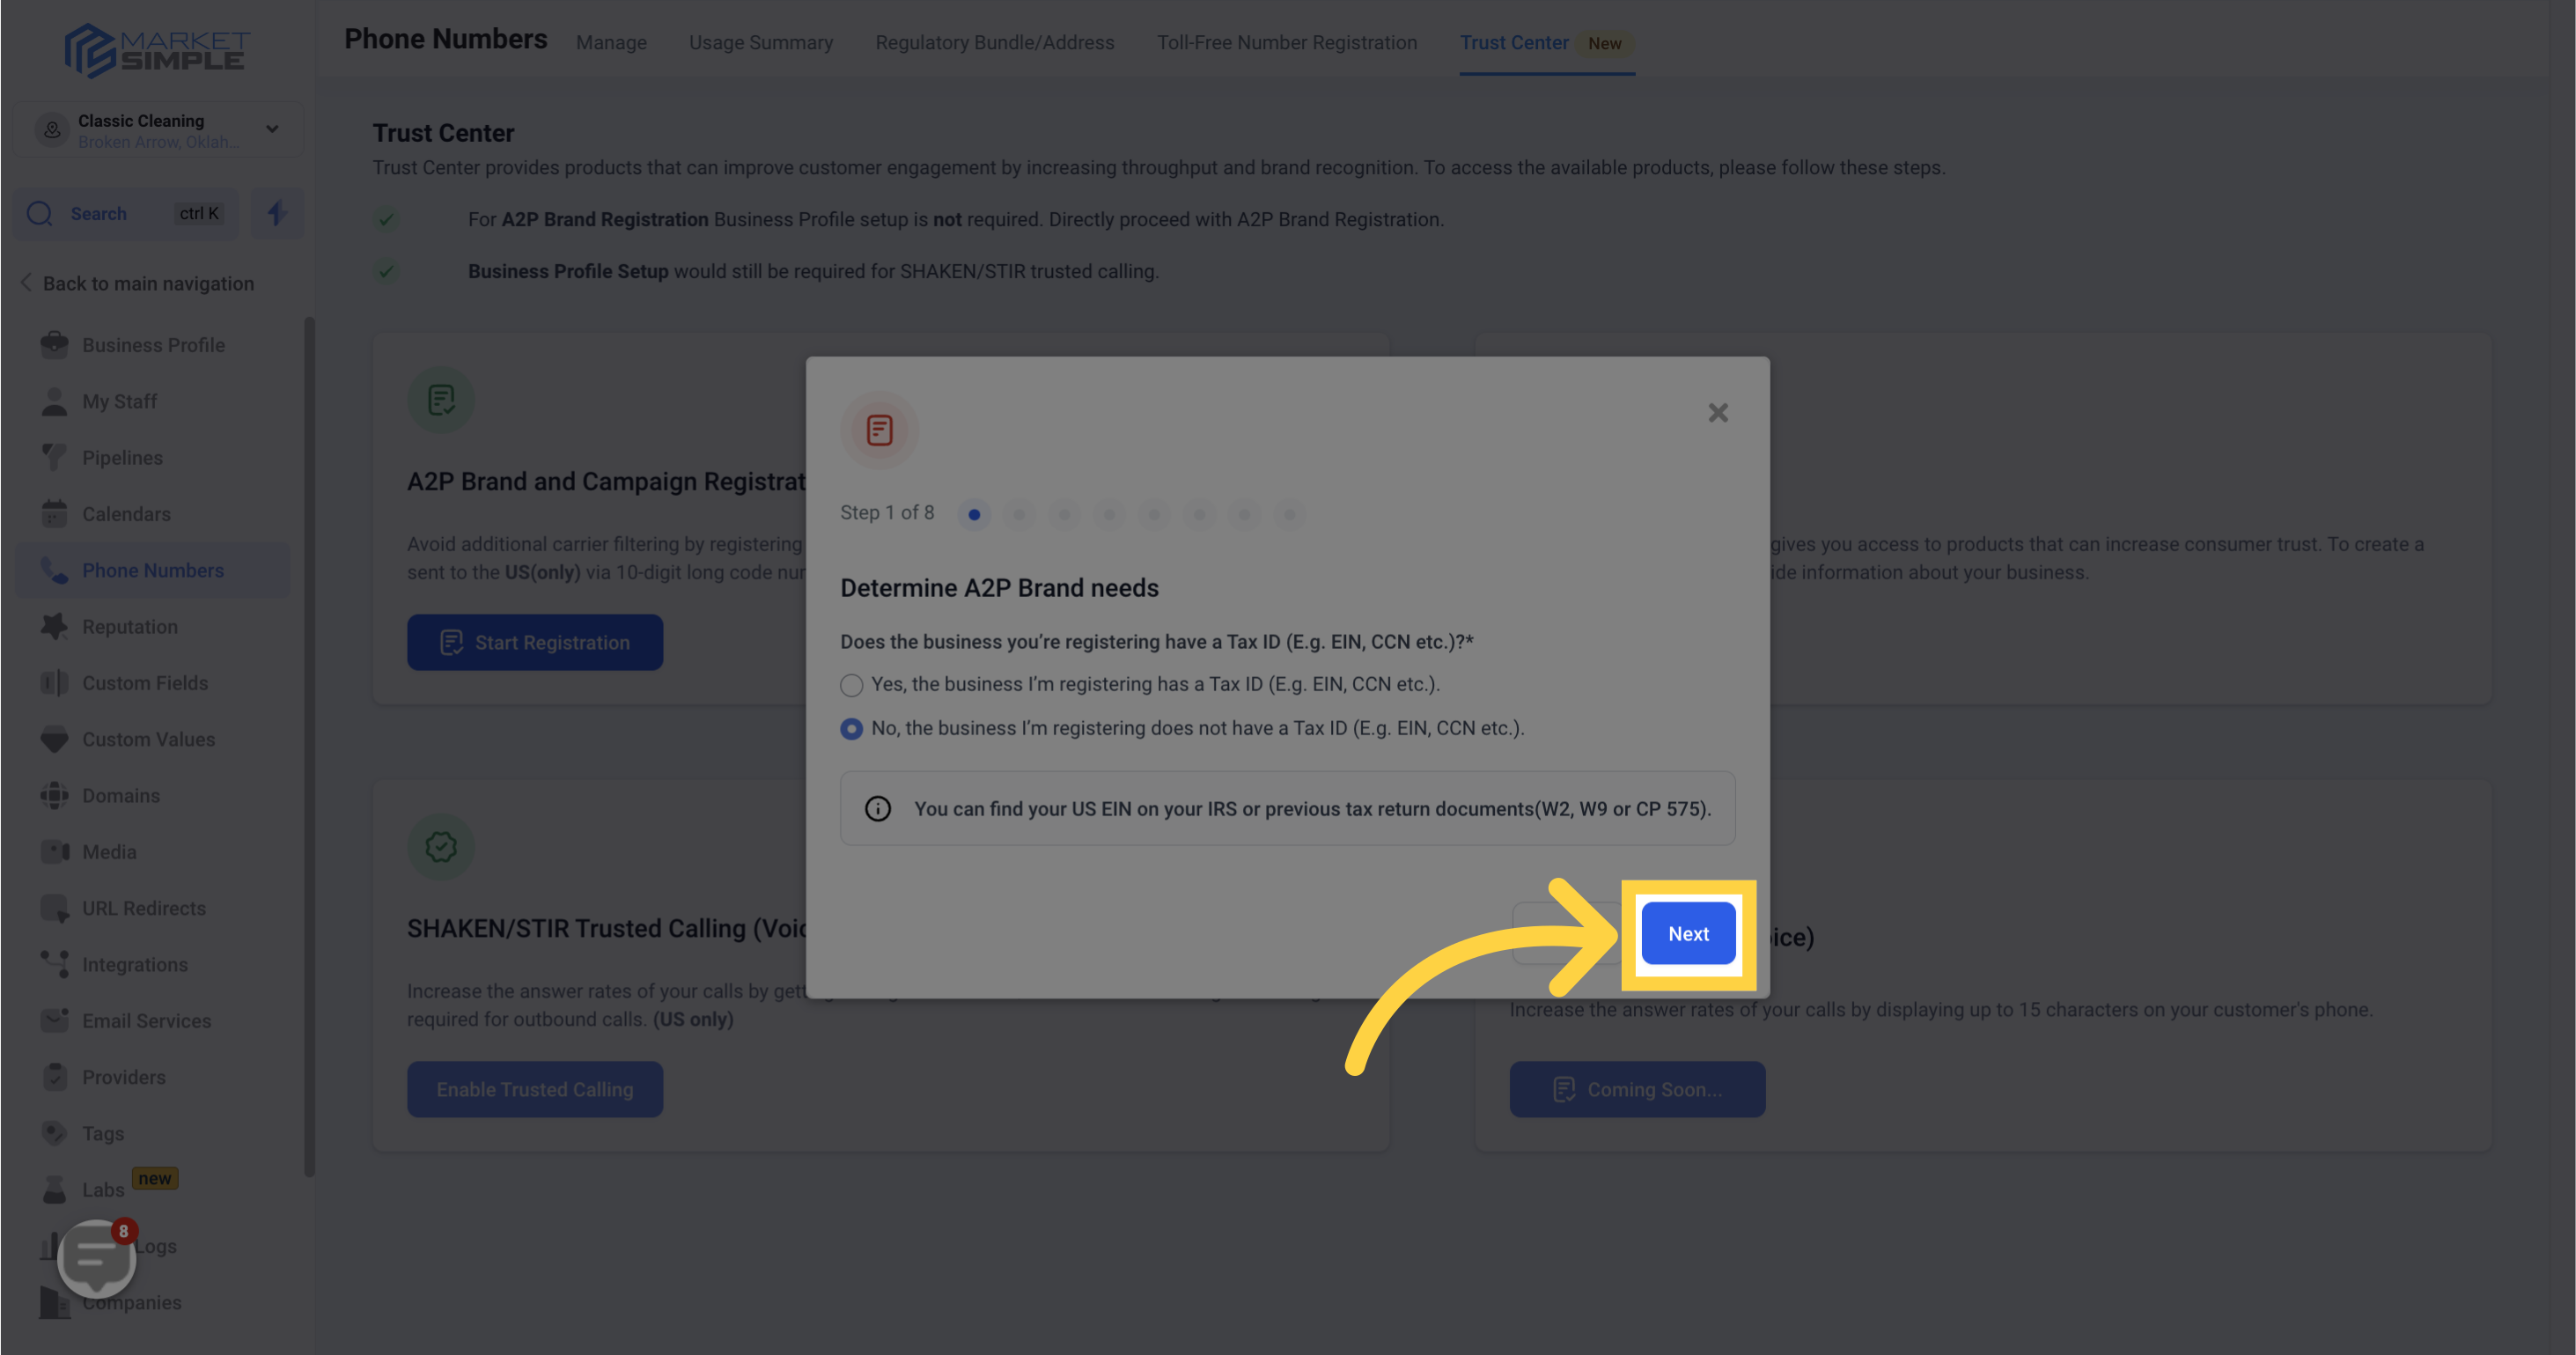Click the second step progress dot
The image size is (2576, 1355).
click(x=1018, y=514)
